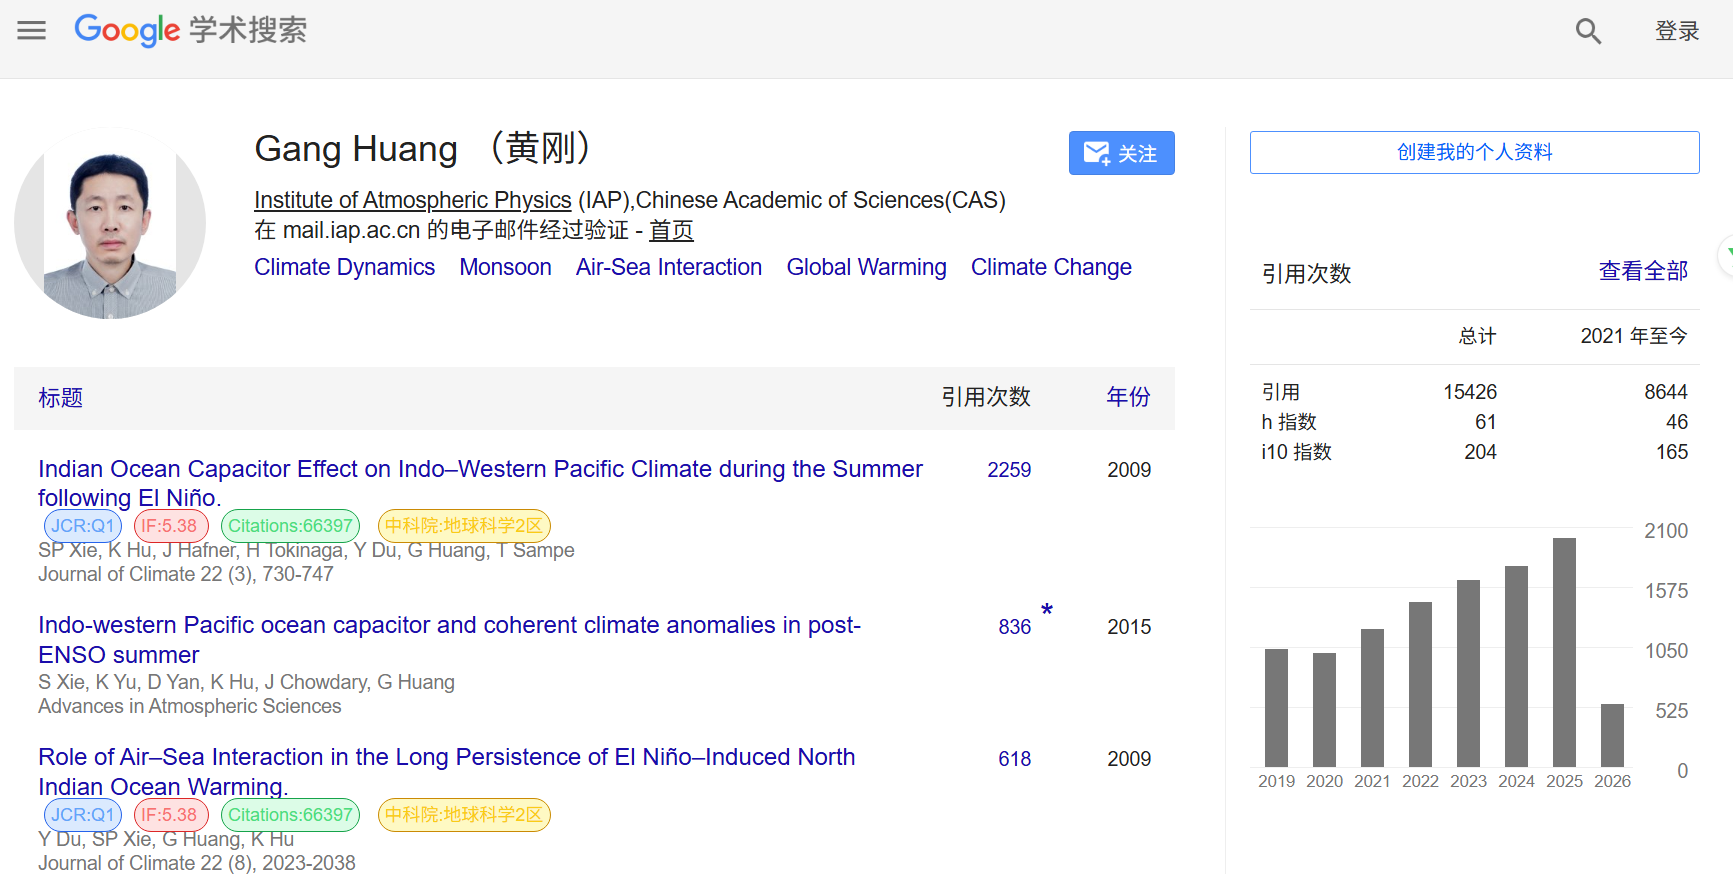Click the 创建我的个人资料 button
The height and width of the screenshot is (874, 1733).
1474,152
